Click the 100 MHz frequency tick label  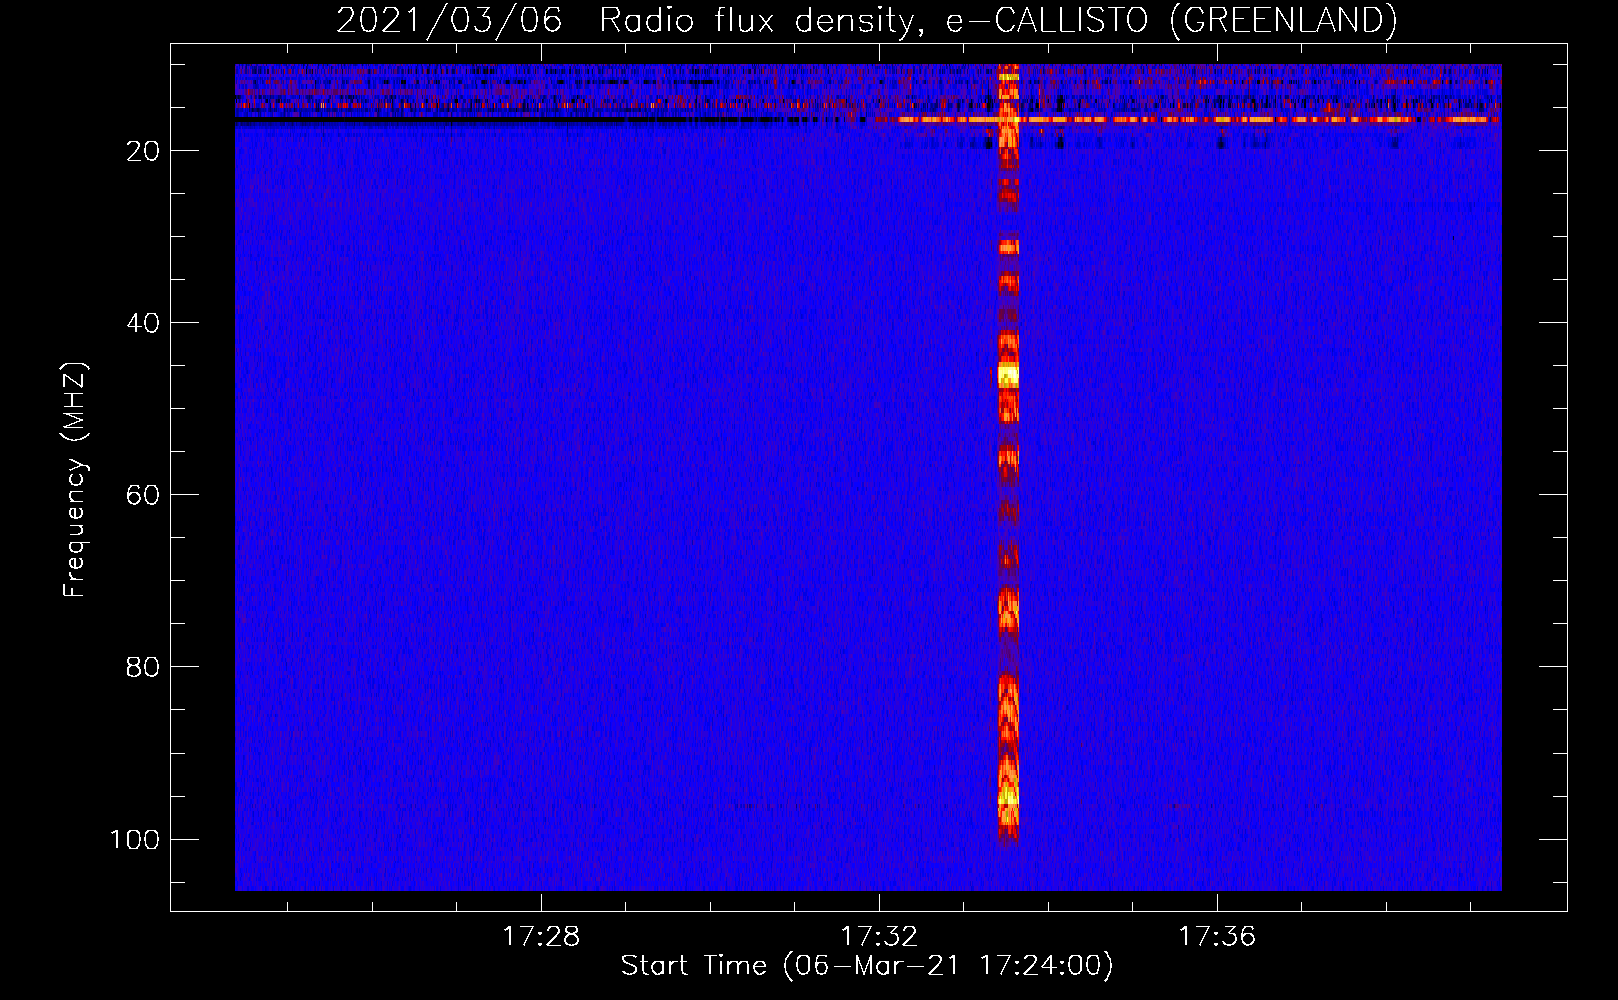pos(135,839)
